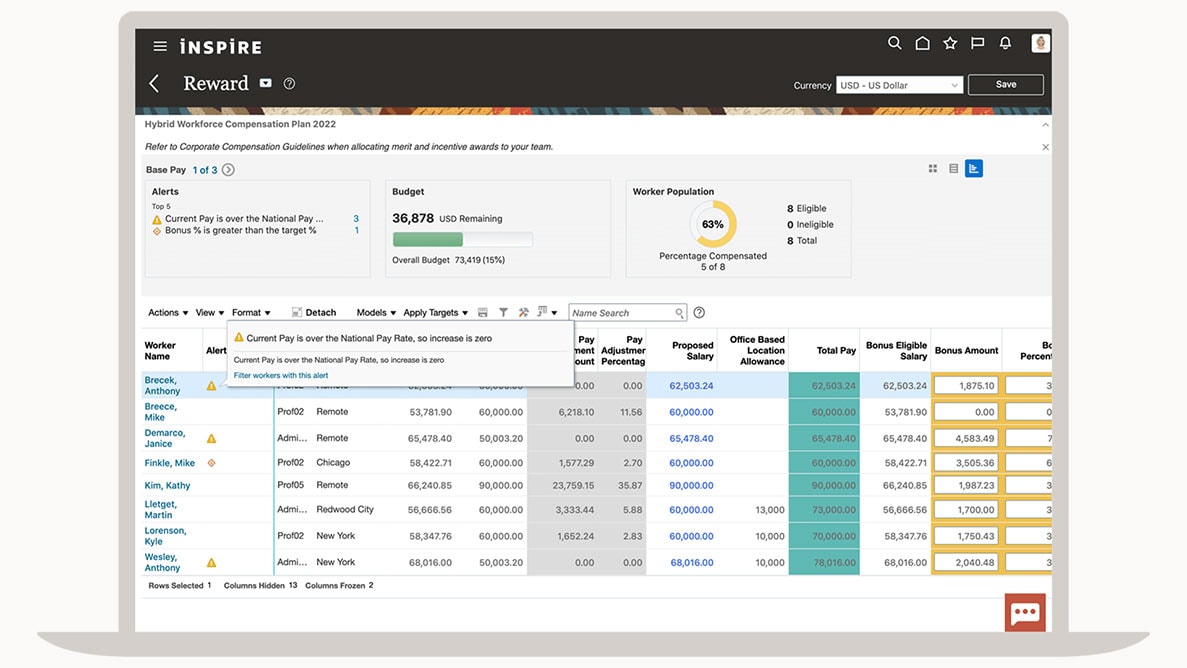Collapse the compensation plan section
The width and height of the screenshot is (1187, 668).
tap(1045, 125)
